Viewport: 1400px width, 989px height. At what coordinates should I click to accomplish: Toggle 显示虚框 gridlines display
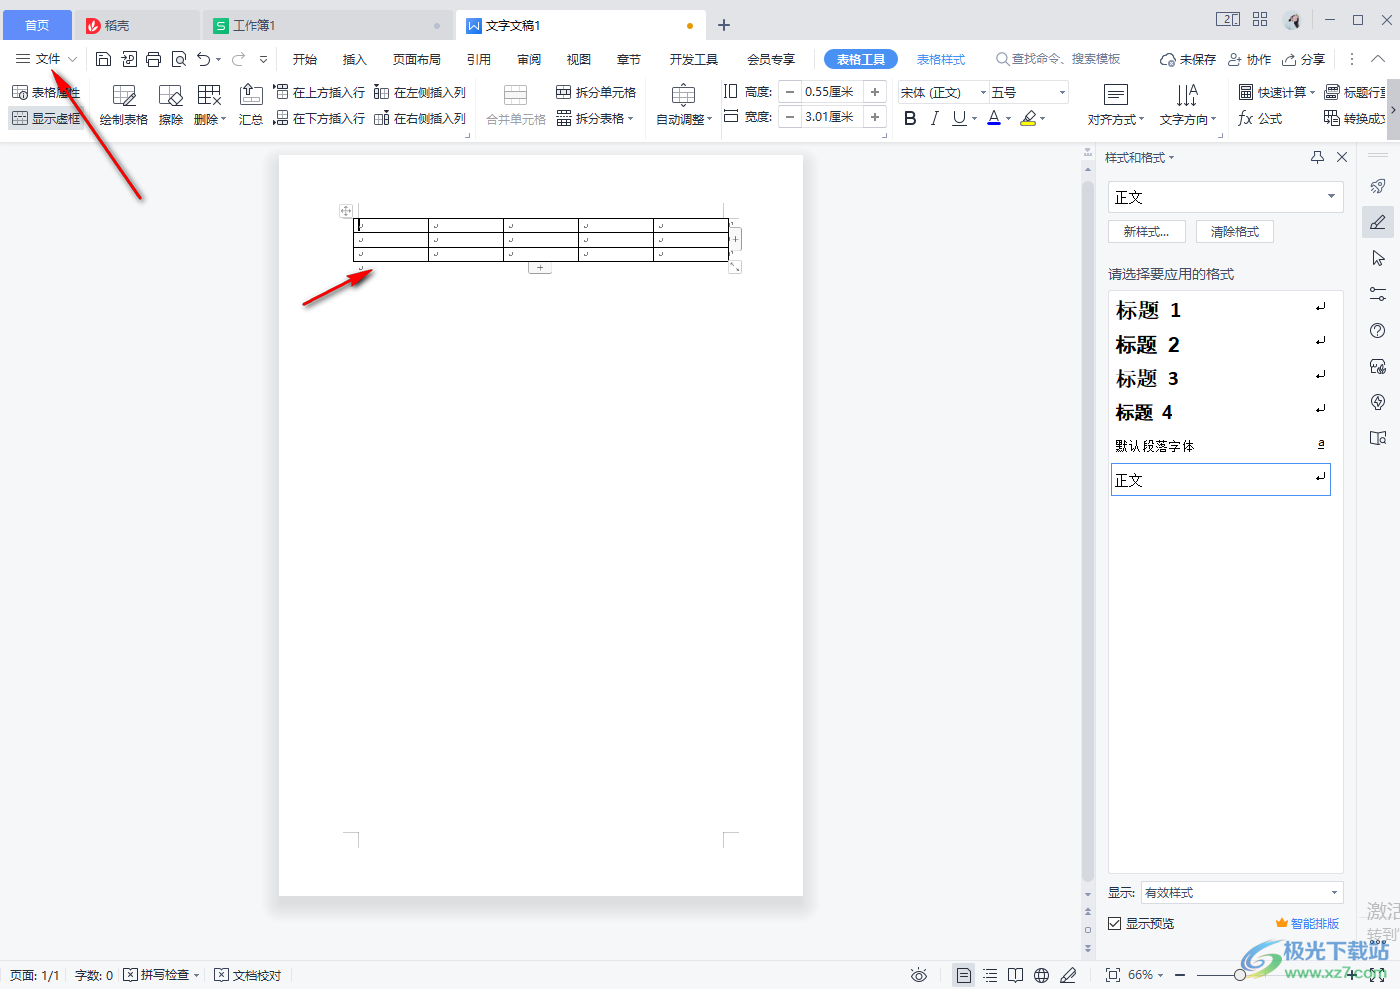(x=46, y=118)
